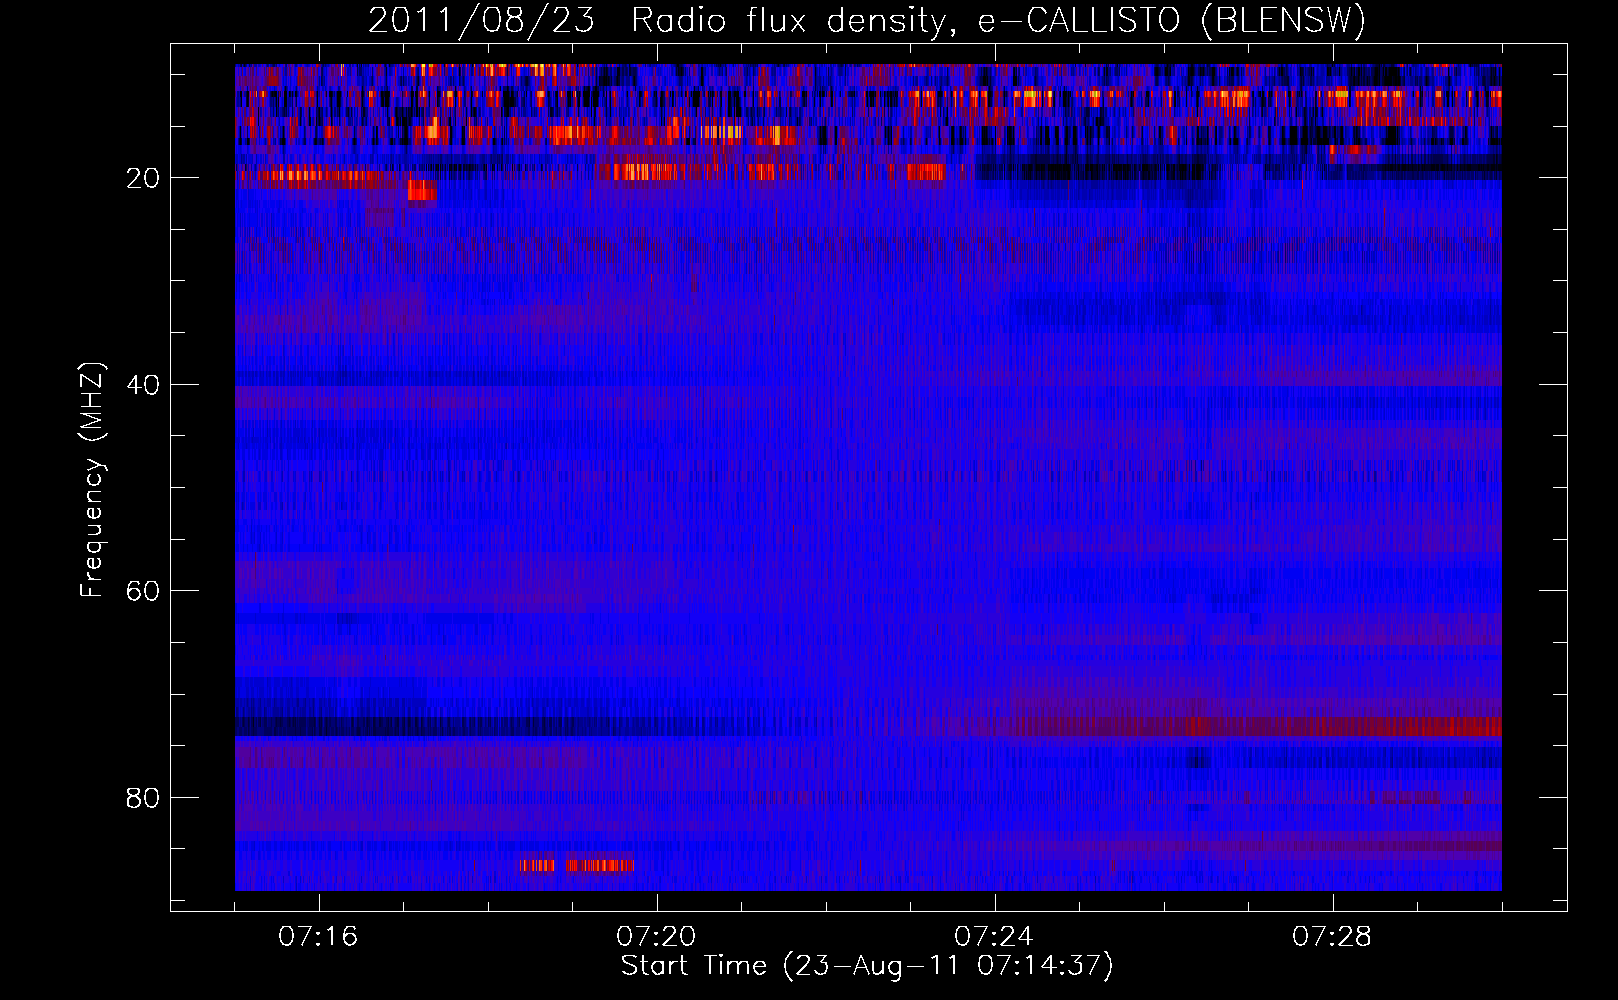Image resolution: width=1618 pixels, height=1000 pixels.
Task: Click the 40 MHz frequency tick label
Action: click(x=143, y=384)
